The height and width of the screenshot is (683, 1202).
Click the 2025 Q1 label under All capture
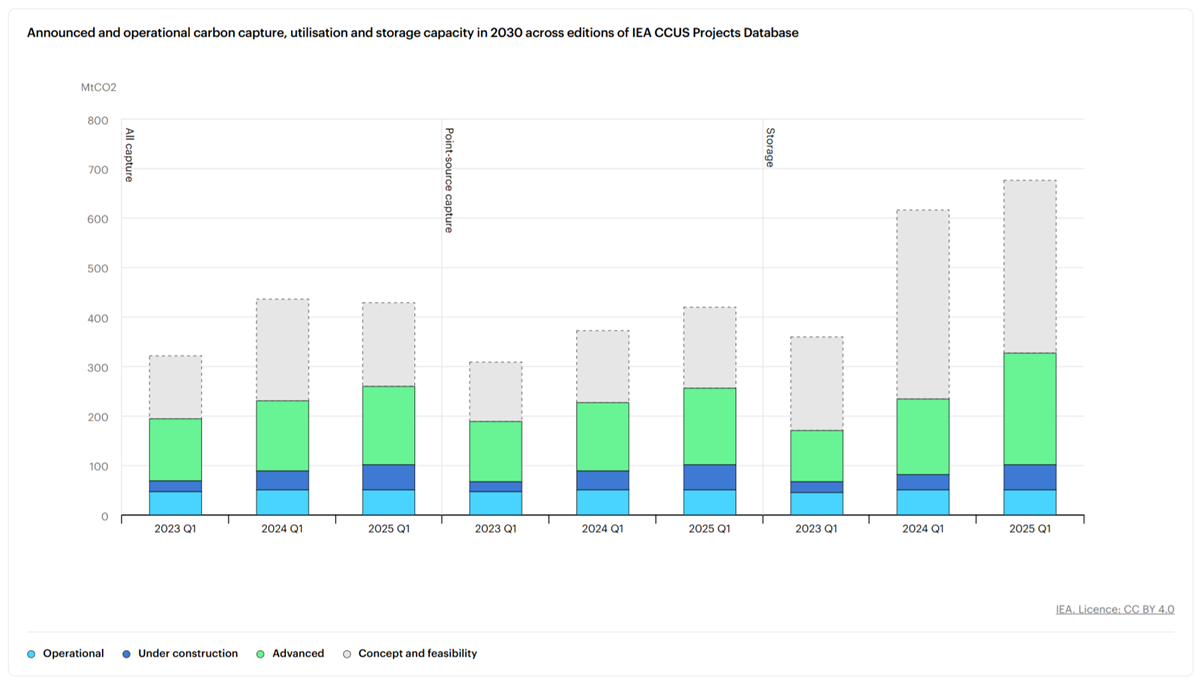(x=389, y=529)
